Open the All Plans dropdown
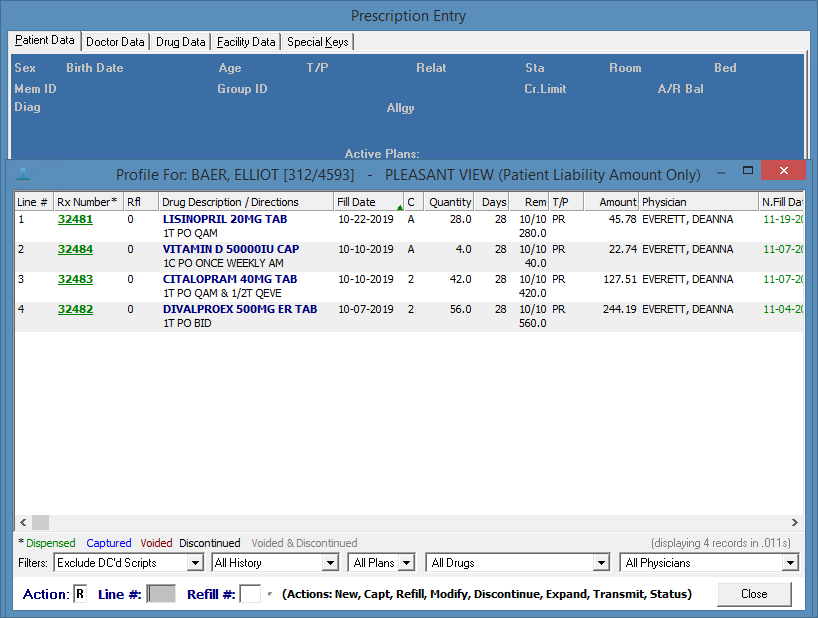The image size is (818, 618). (x=406, y=563)
